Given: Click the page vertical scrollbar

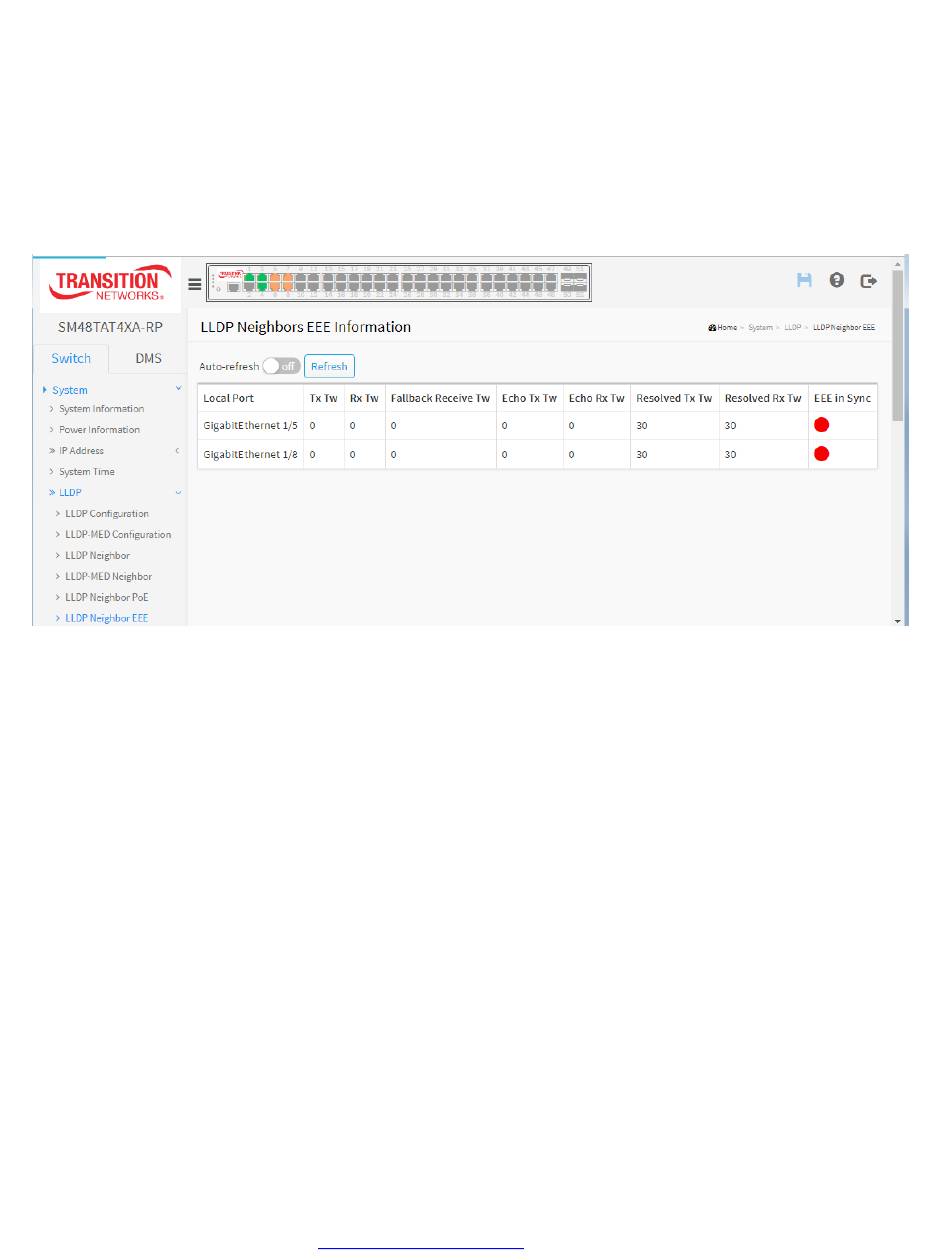Looking at the screenshot, I should [x=897, y=350].
